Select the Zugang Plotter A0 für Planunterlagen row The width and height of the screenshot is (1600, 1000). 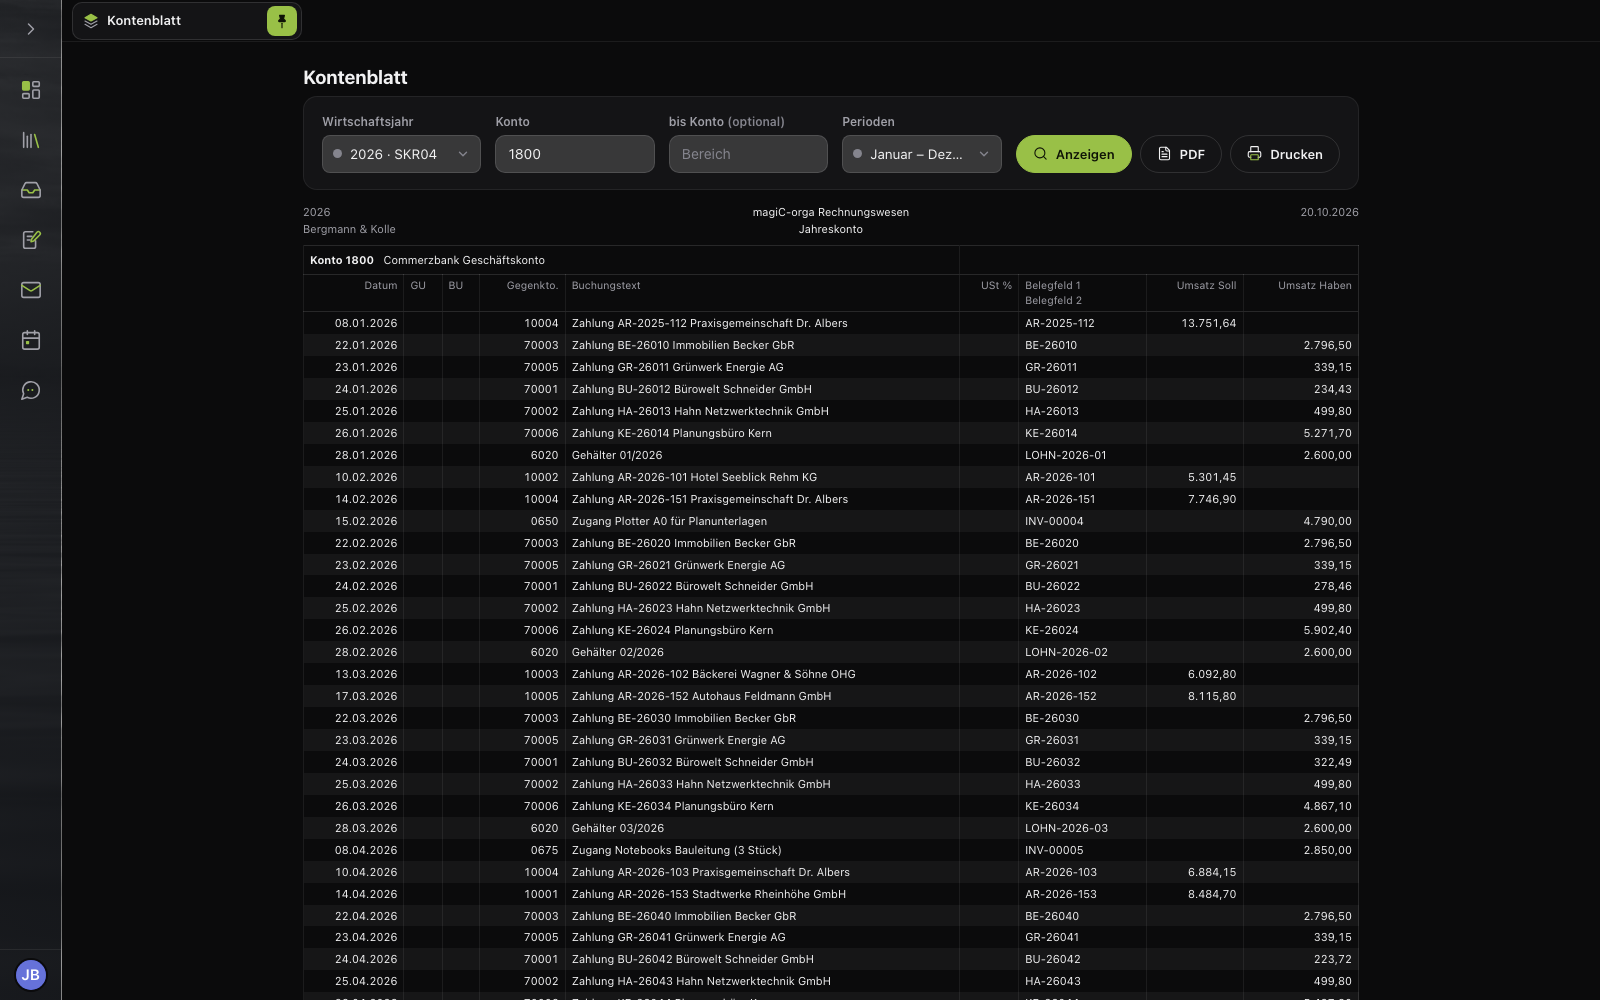coord(830,521)
